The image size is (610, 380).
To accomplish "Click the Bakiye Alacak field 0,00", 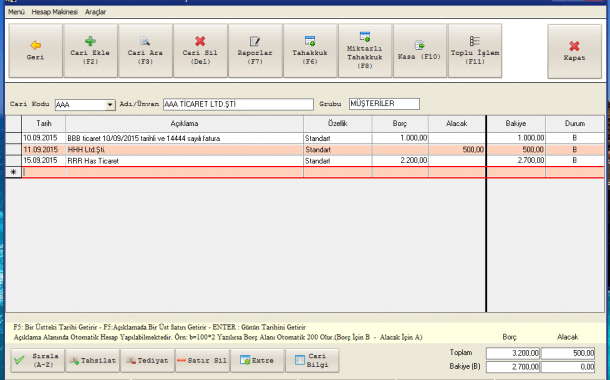I will [x=568, y=367].
